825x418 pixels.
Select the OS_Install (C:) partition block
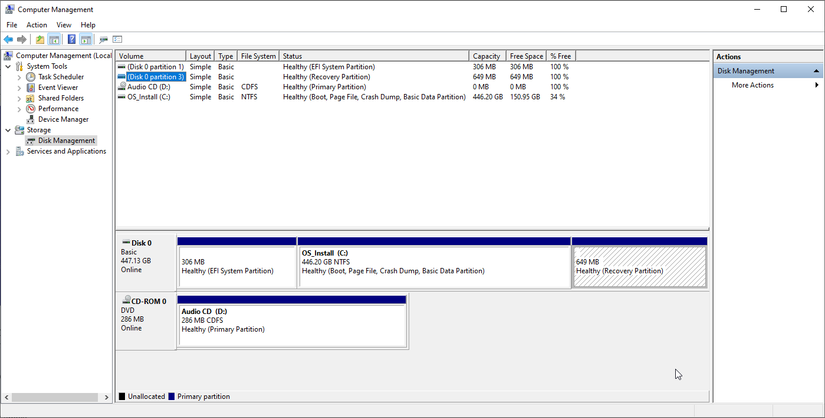coord(434,267)
